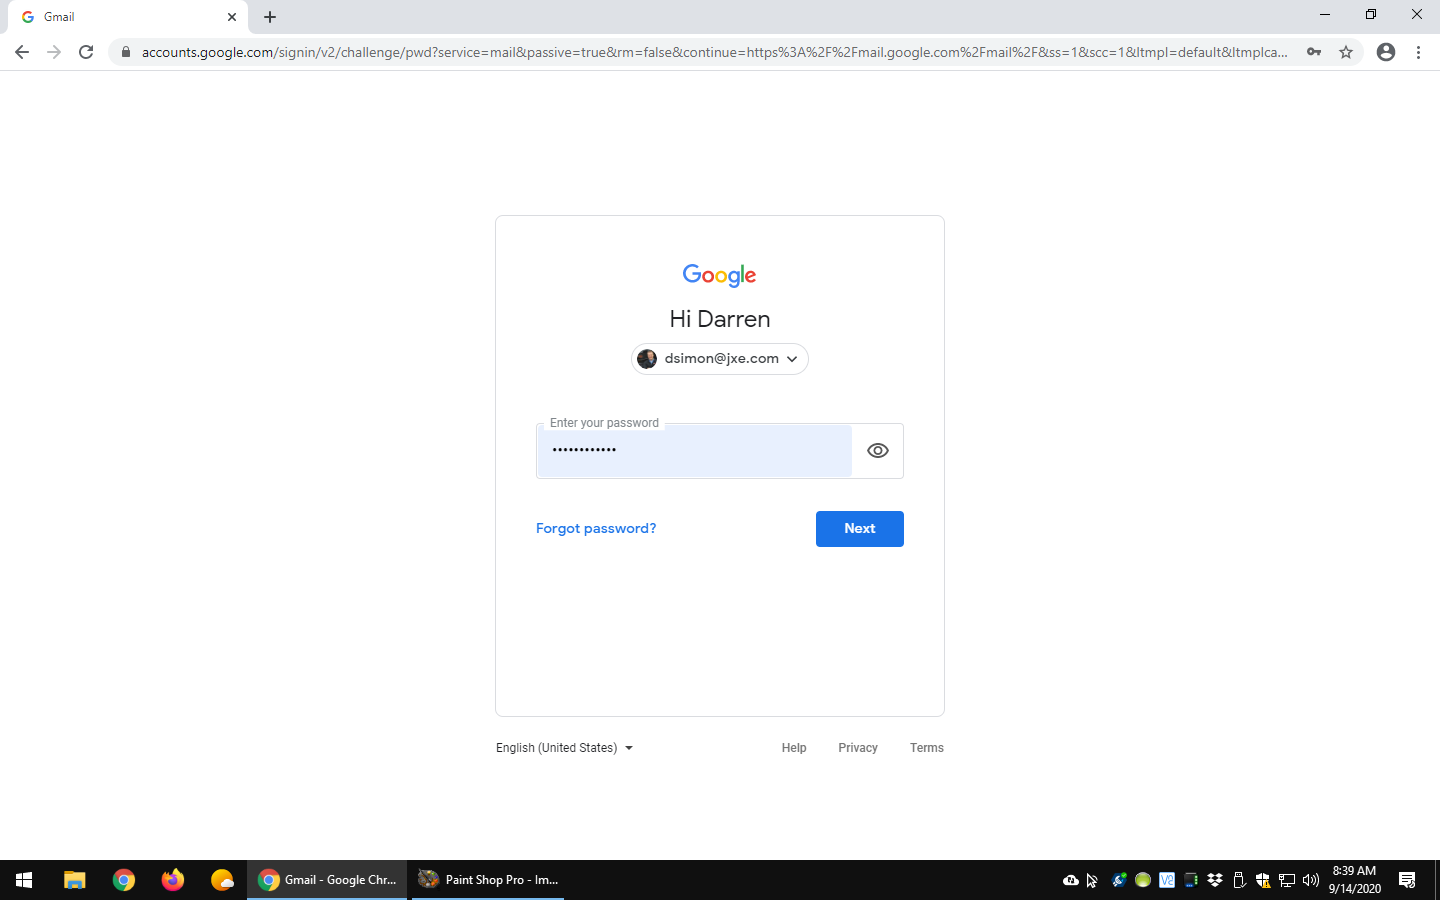
Task: Open the Terms link in the footer
Action: click(x=927, y=748)
